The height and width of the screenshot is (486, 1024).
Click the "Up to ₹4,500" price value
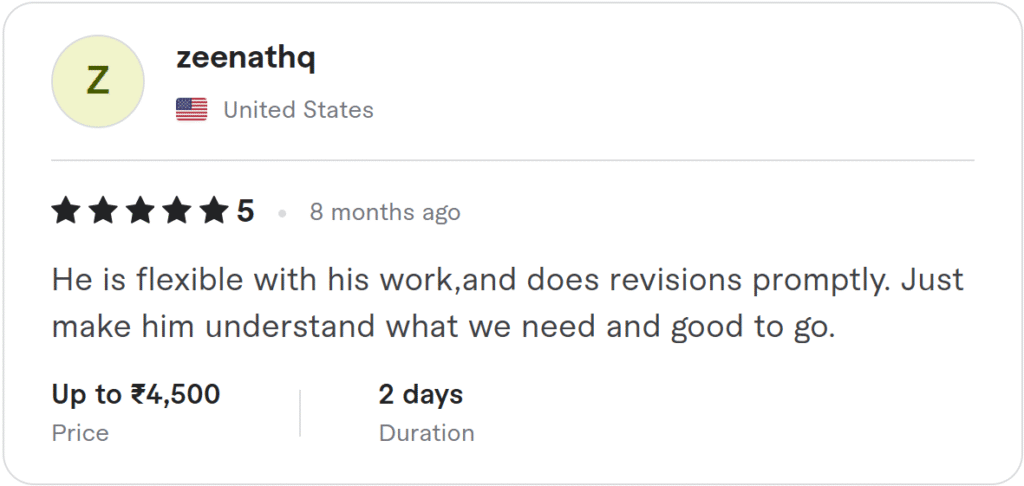pos(136,394)
